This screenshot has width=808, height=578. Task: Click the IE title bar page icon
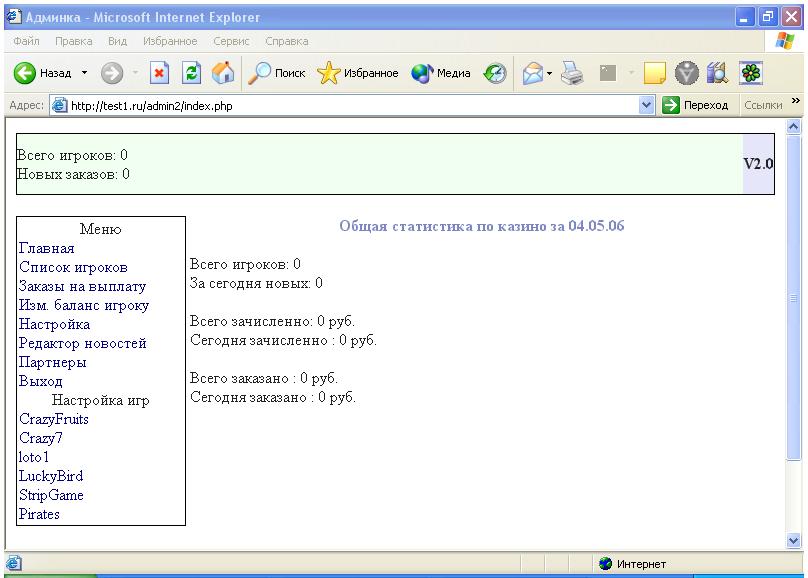click(14, 16)
